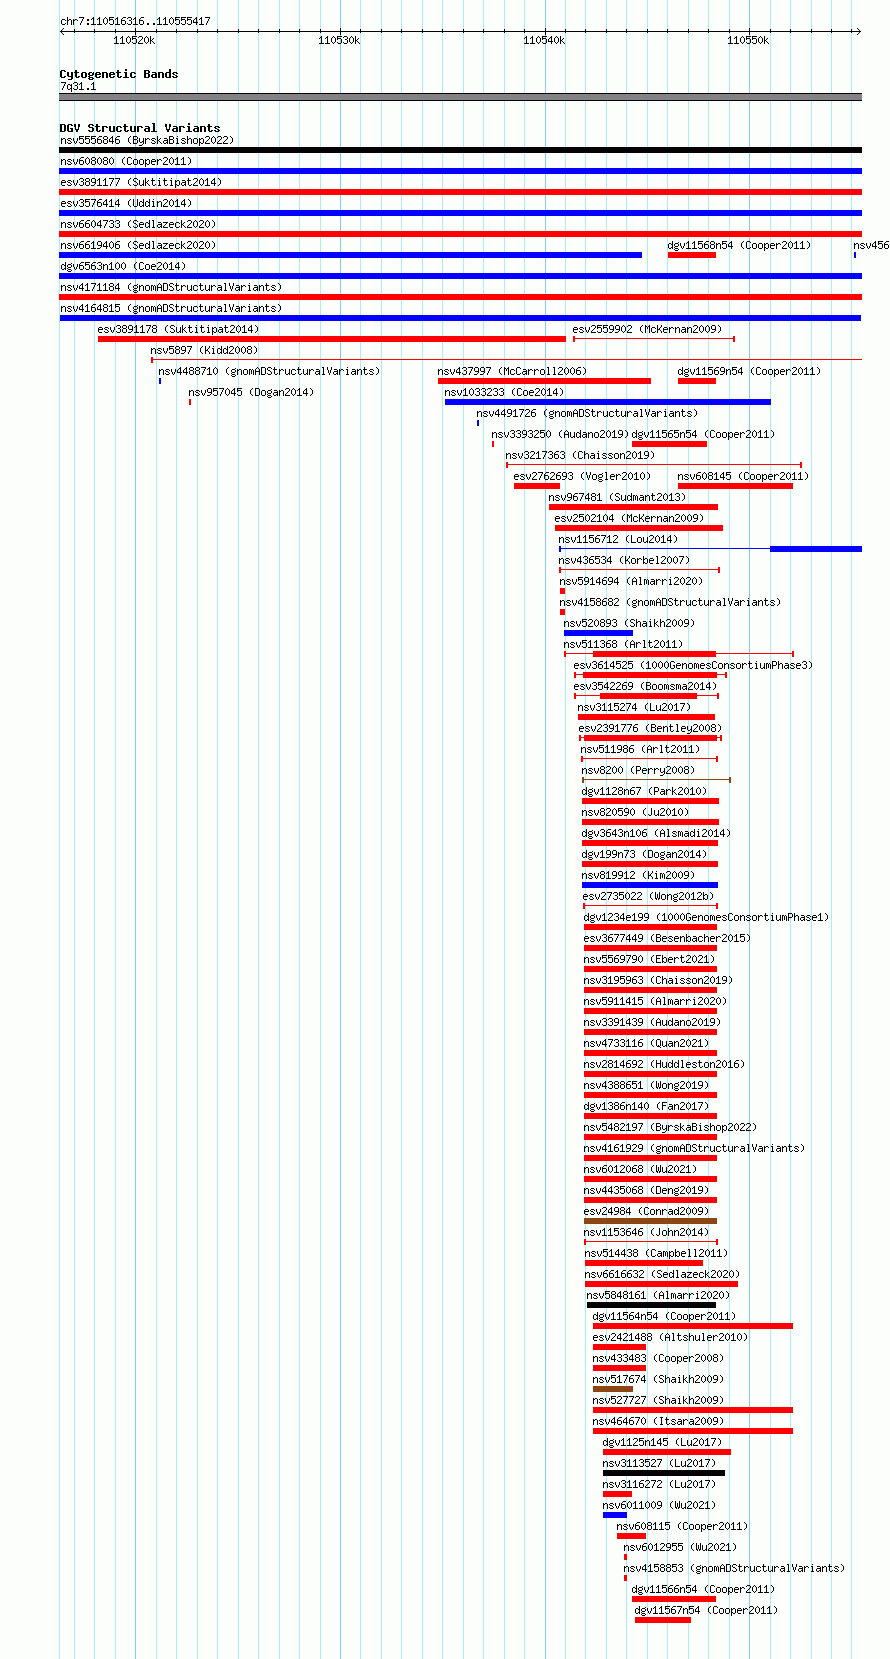Click the esv3891178 (Suktitipat2014) label
This screenshot has height=1659, width=890.
click(x=178, y=329)
